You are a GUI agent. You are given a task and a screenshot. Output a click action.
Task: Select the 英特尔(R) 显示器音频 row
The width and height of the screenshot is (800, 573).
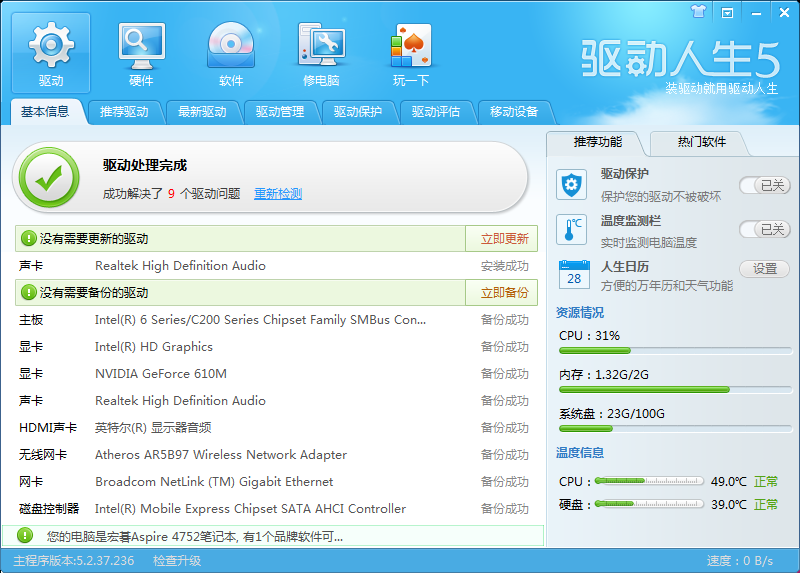(276, 428)
